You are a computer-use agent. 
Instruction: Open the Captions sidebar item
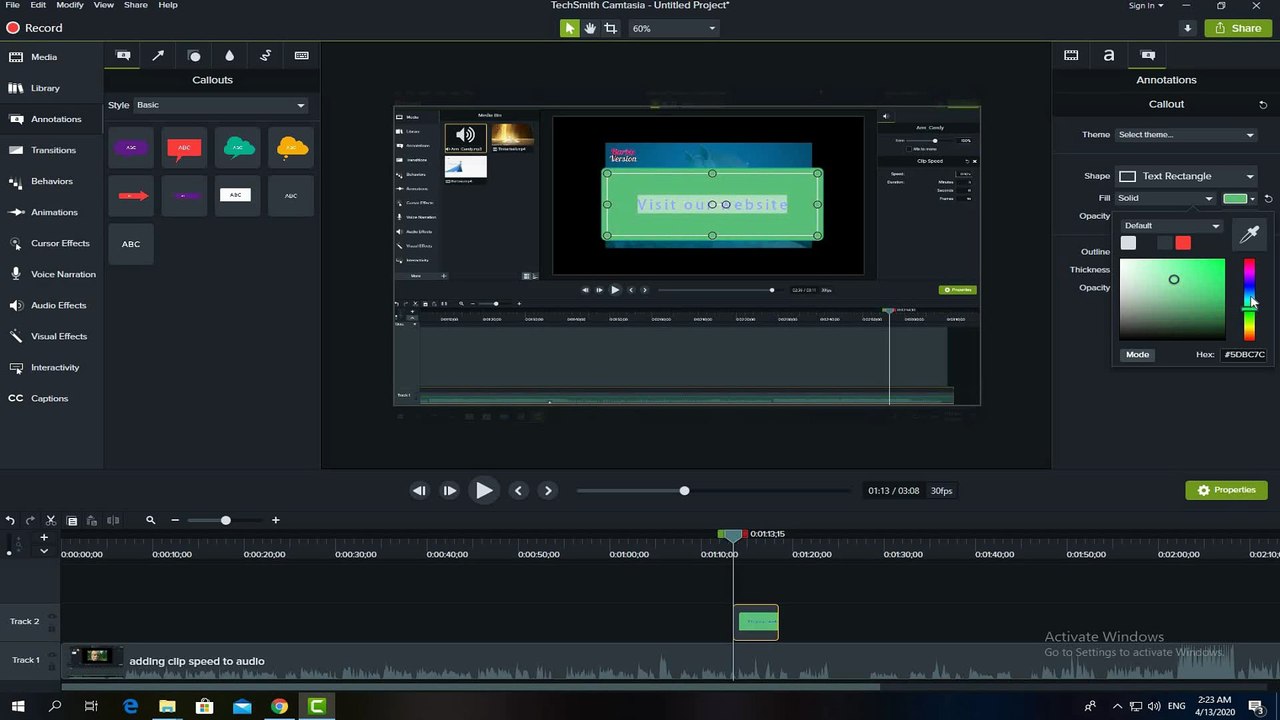point(38,398)
